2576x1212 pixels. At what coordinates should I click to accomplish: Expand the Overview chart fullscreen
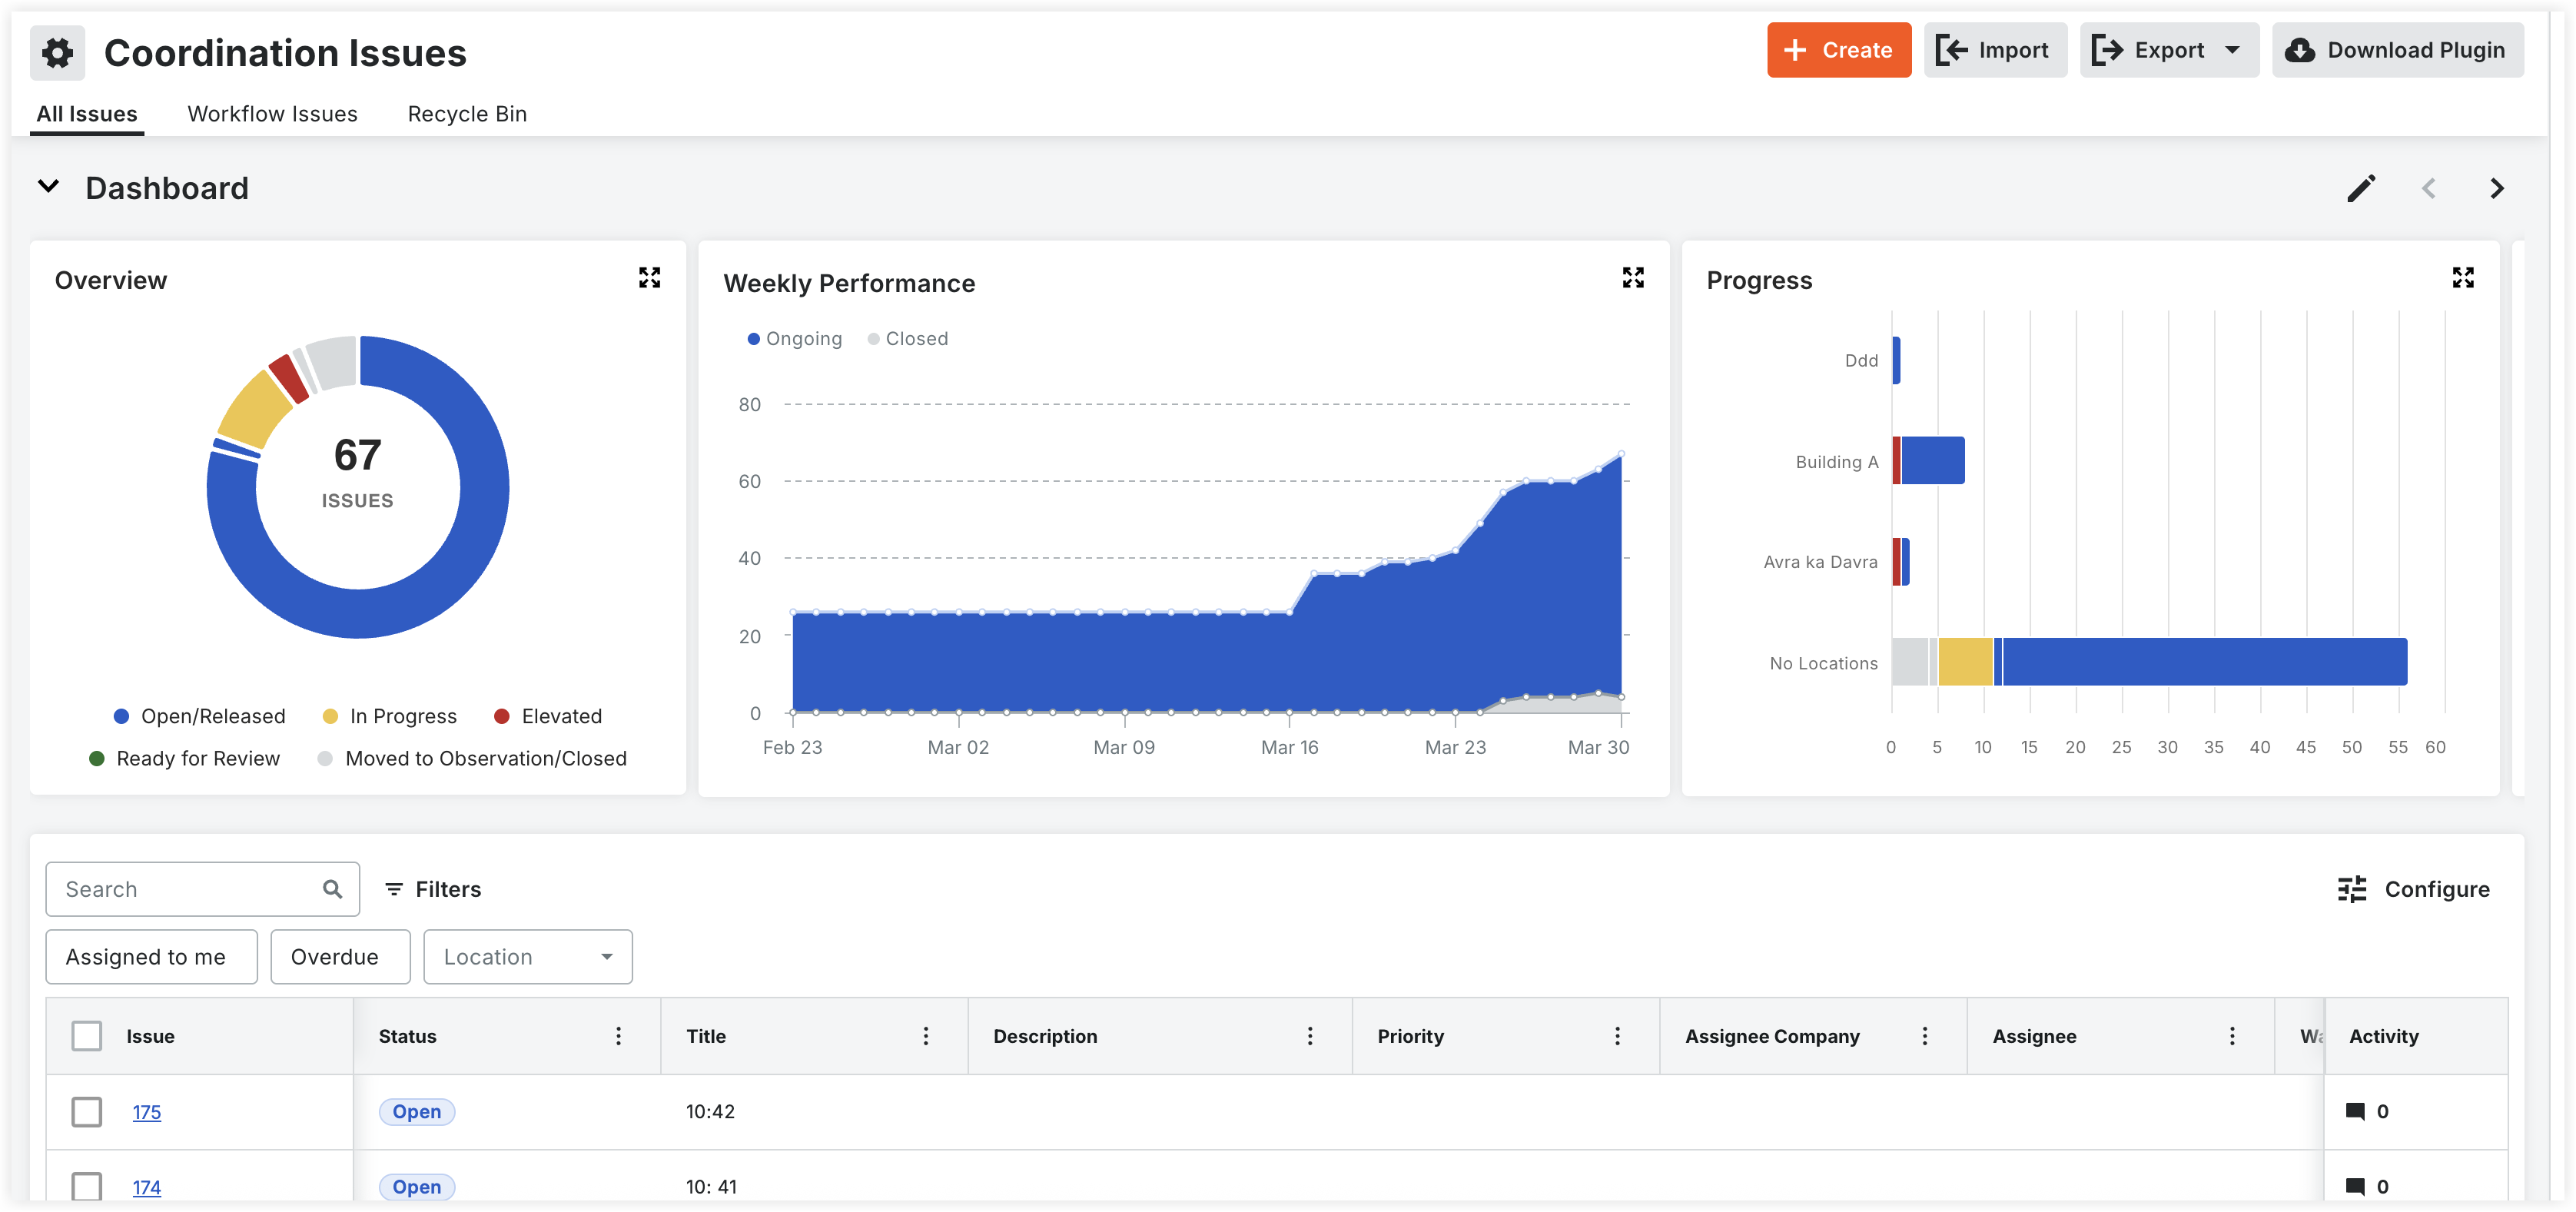pyautogui.click(x=649, y=278)
